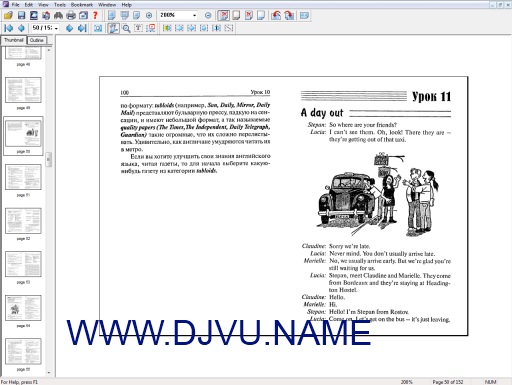Go to the first page

(9, 28)
